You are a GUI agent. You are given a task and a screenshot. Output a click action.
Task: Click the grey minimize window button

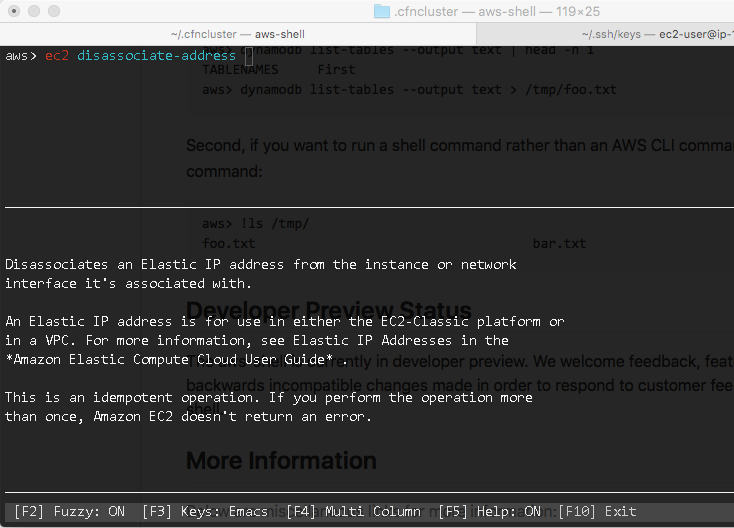pyautogui.click(x=34, y=11)
